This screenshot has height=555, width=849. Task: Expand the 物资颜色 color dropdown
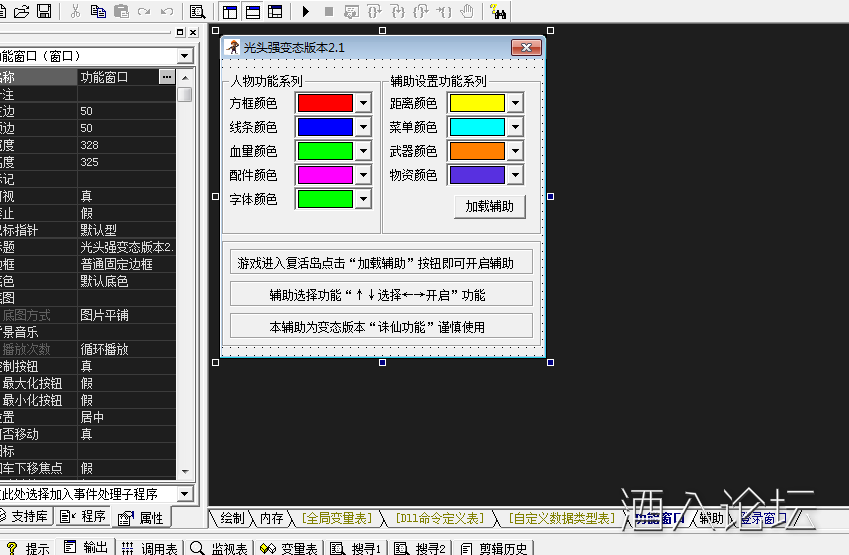515,175
